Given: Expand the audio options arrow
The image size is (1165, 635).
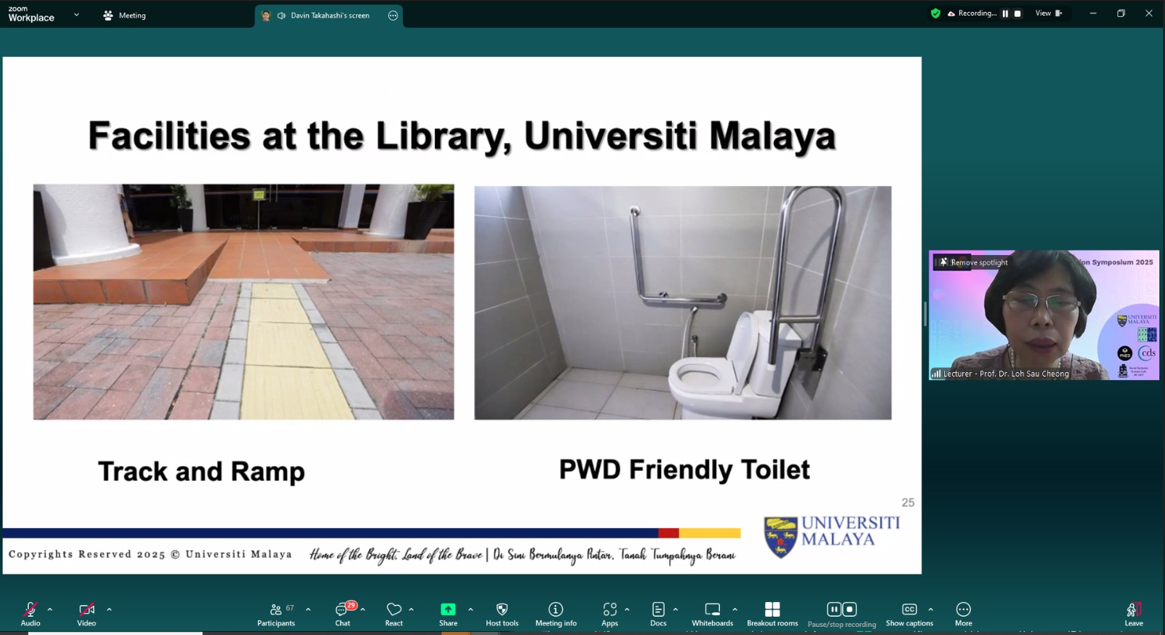Looking at the screenshot, I should [50, 609].
